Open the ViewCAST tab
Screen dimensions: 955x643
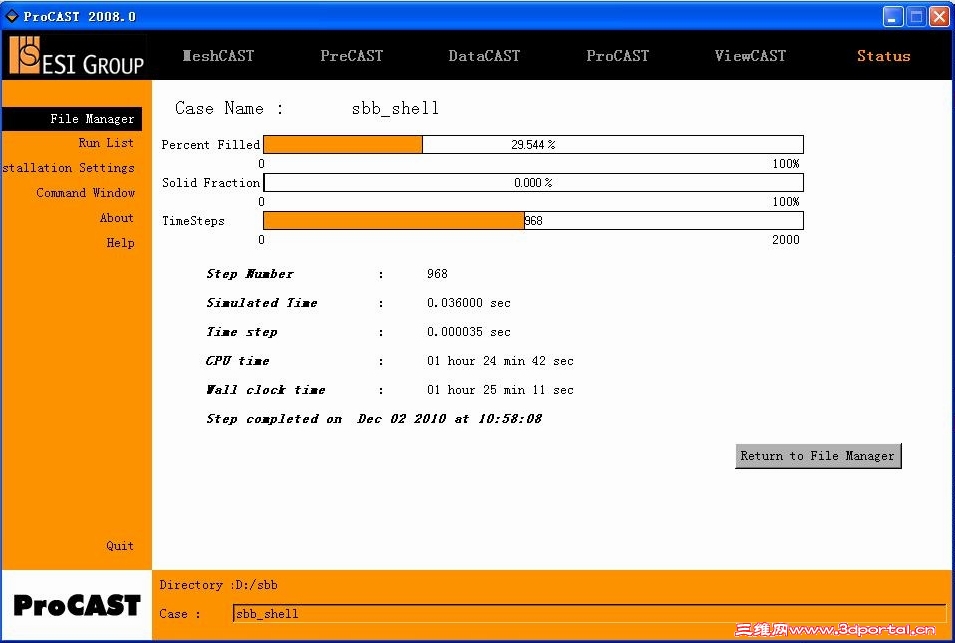tap(750, 56)
